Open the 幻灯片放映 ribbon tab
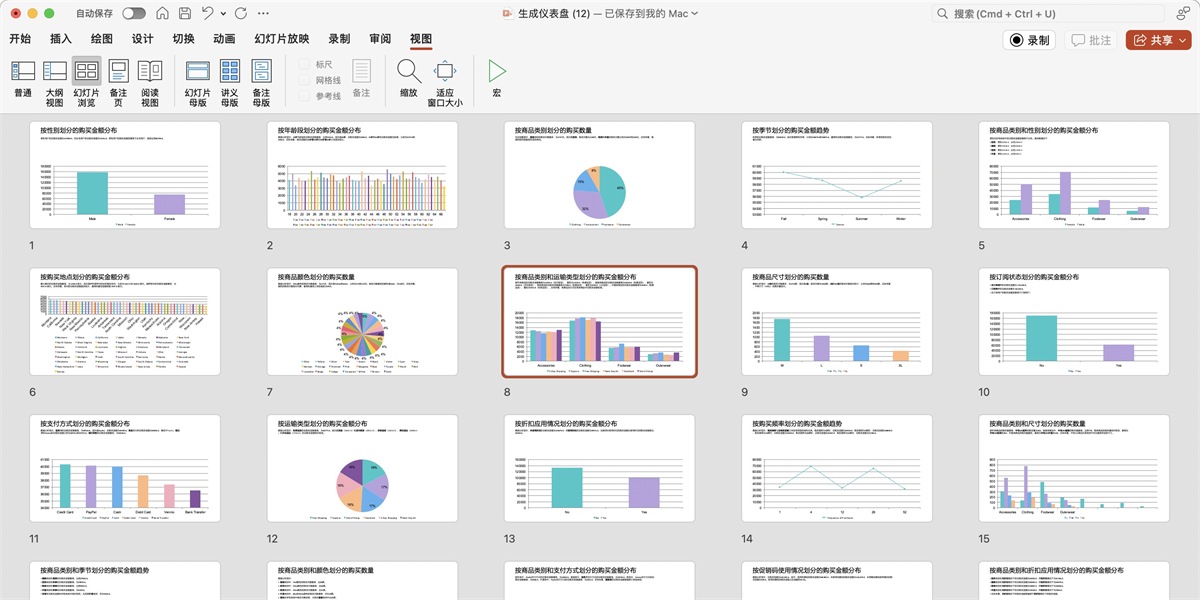Viewport: 1200px width, 600px height. click(282, 39)
